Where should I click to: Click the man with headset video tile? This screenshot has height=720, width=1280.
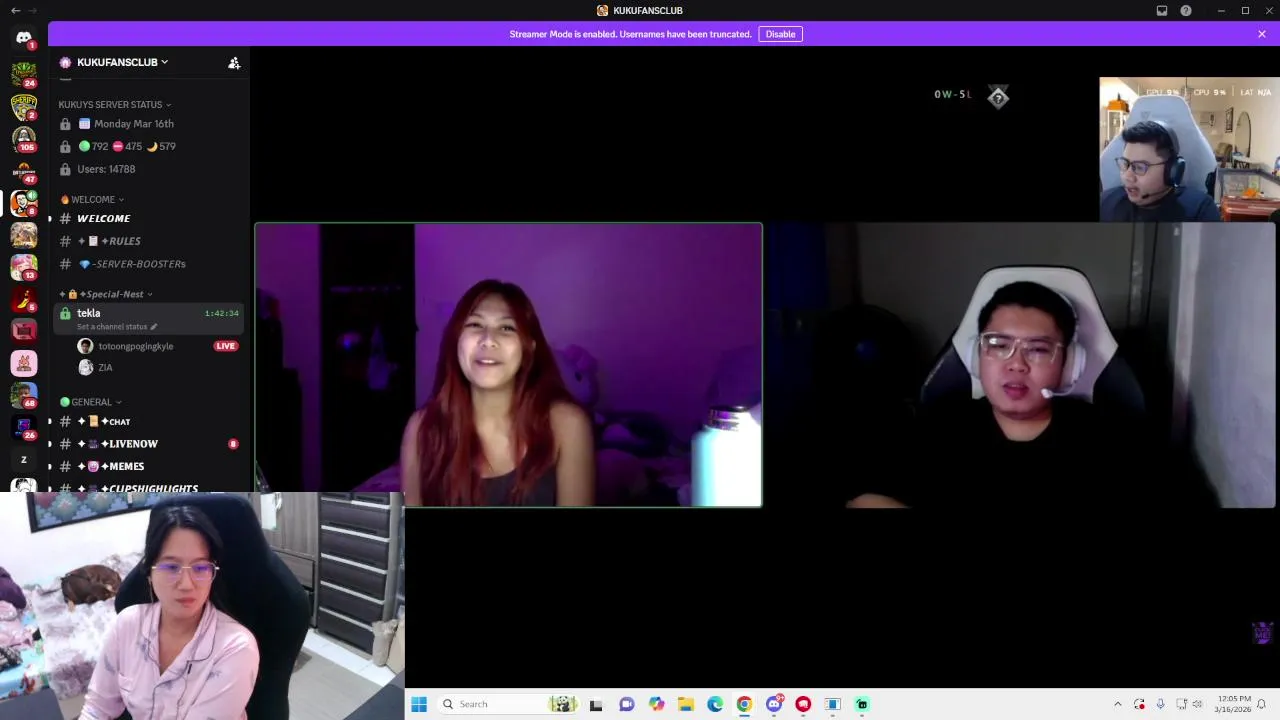point(1020,365)
